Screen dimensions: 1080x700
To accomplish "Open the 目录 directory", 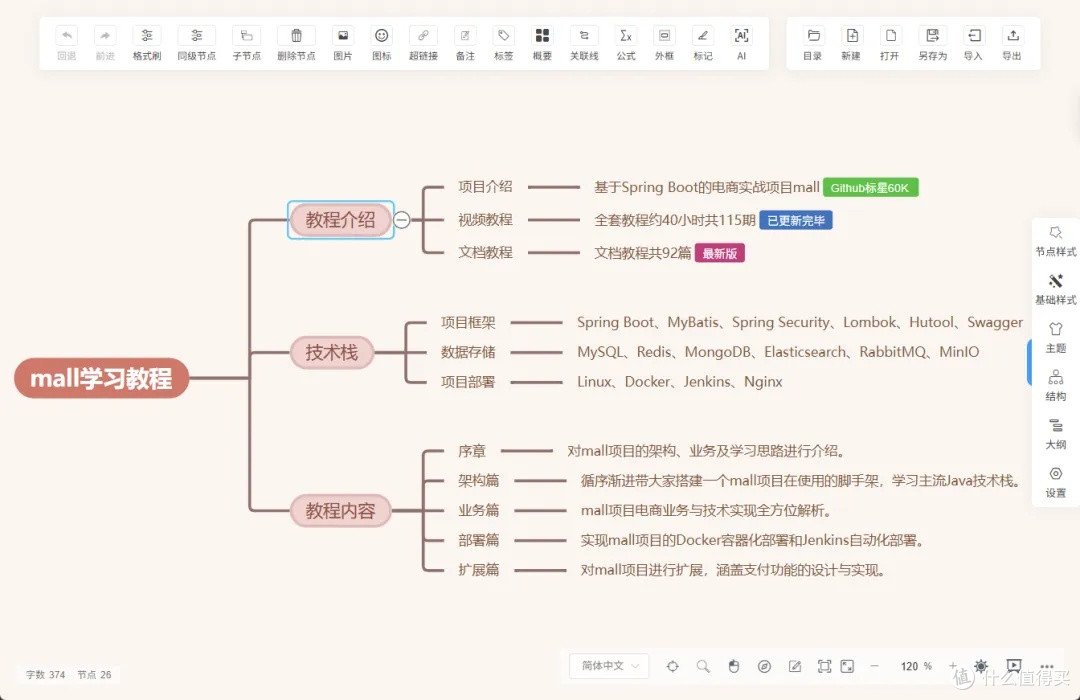I will [x=813, y=36].
